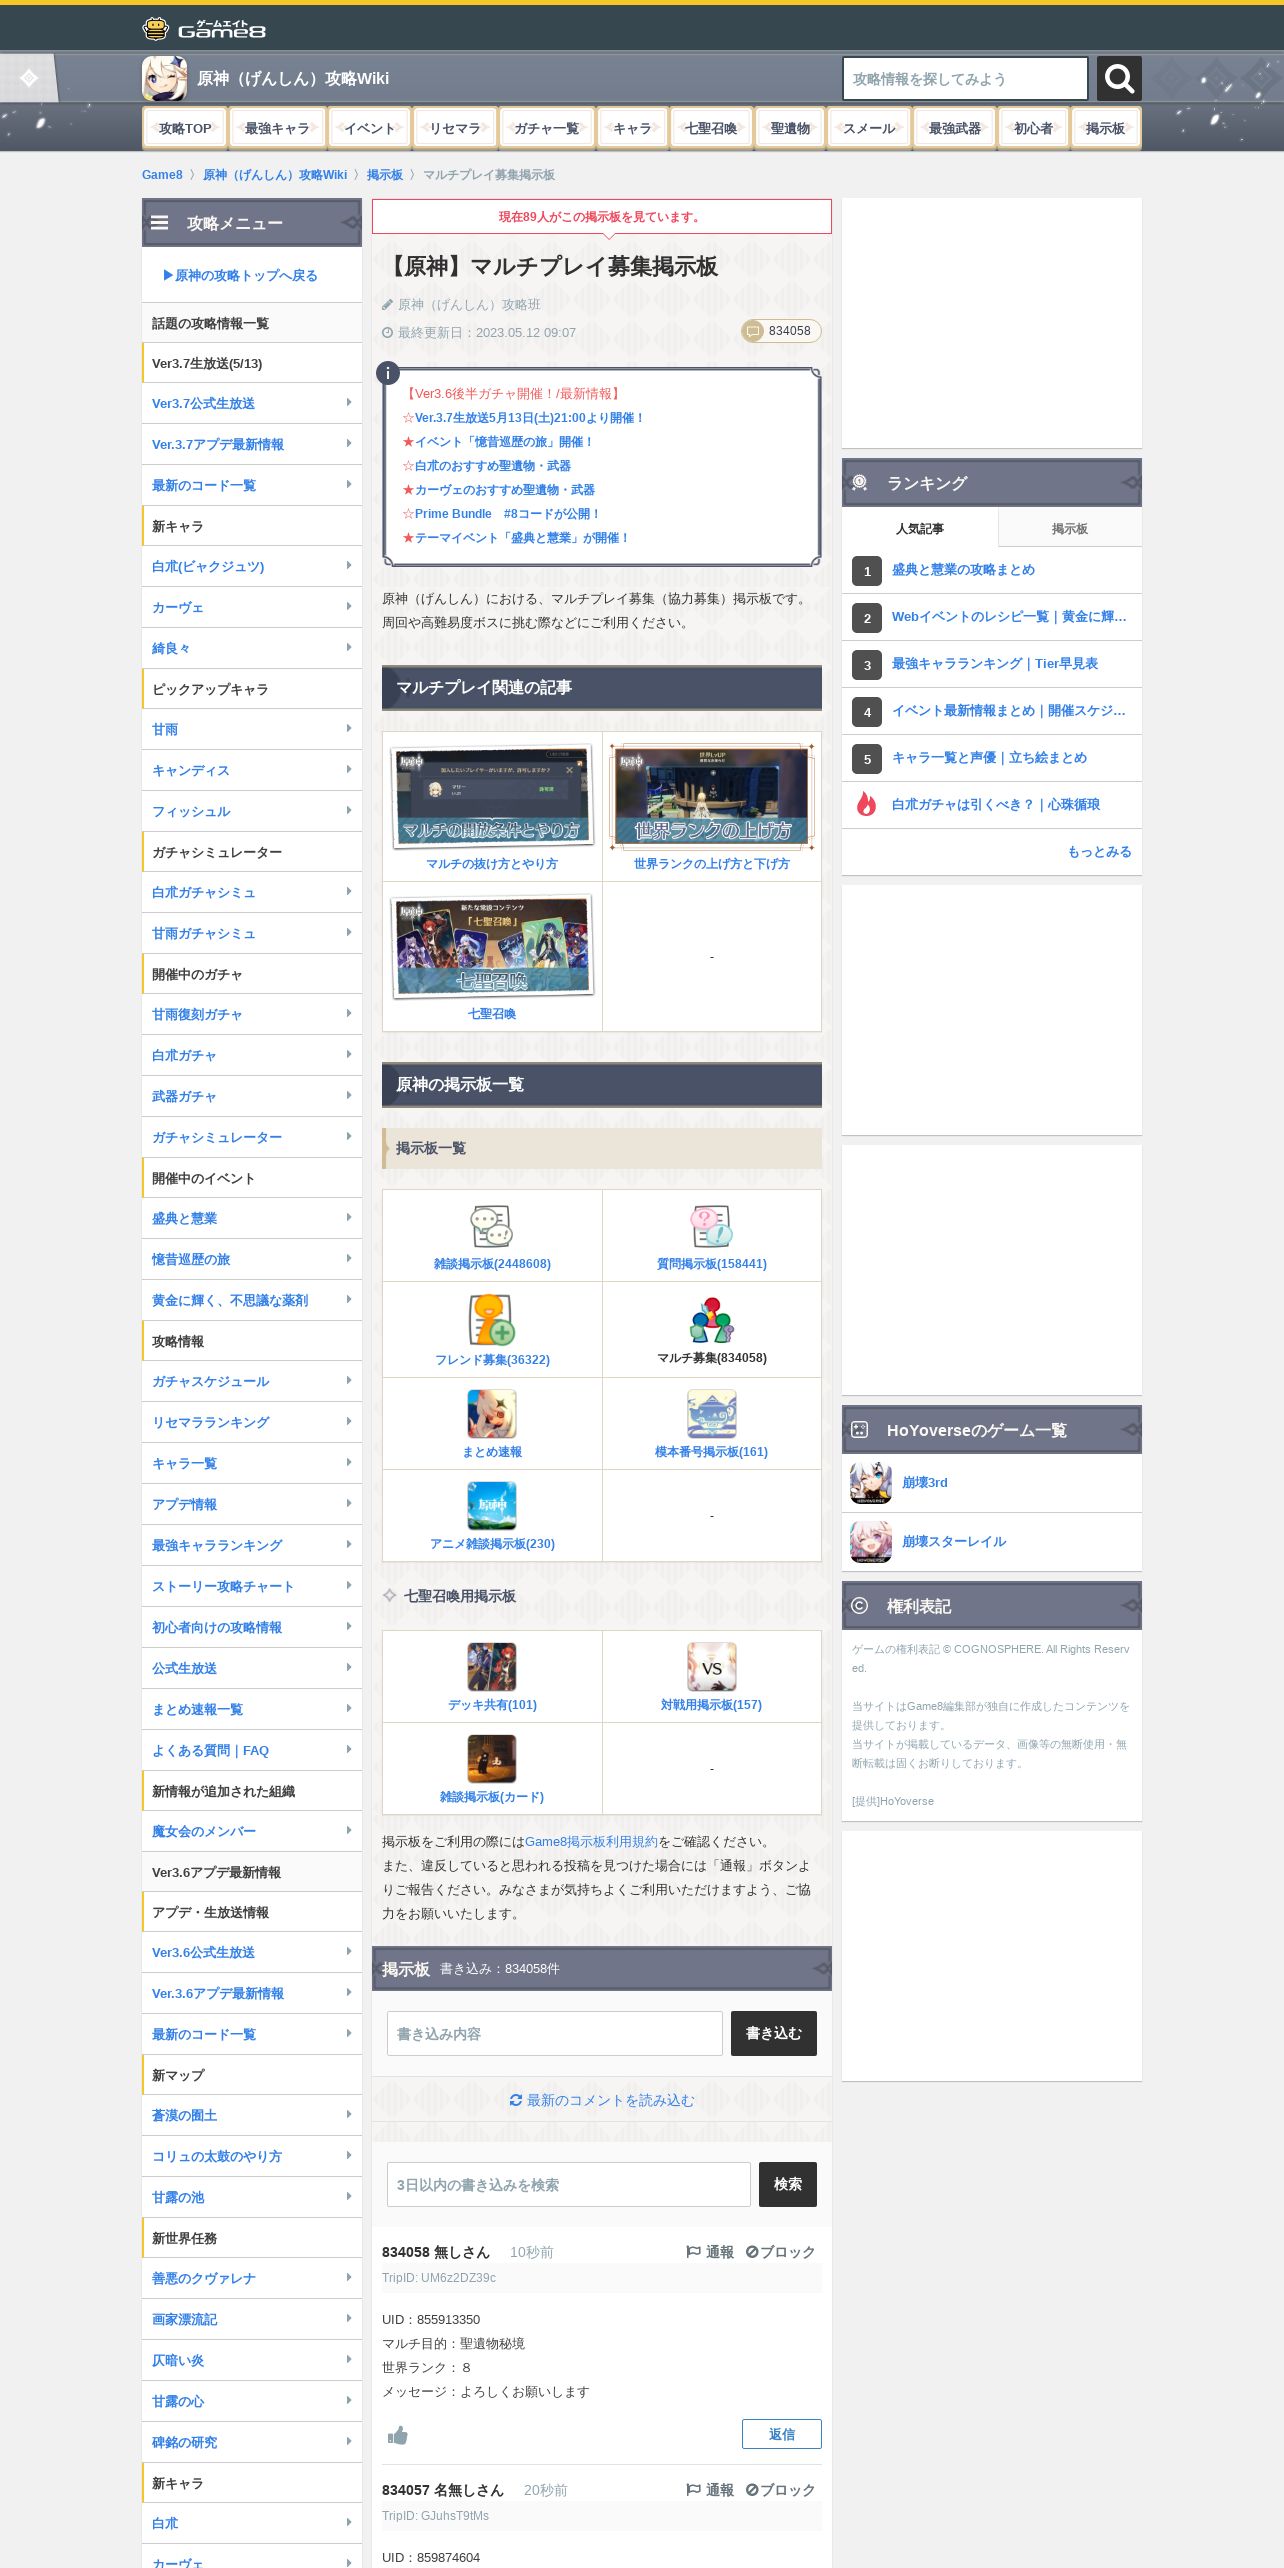Click the reload icon for 最新のコメントを読み込む

(516, 2100)
